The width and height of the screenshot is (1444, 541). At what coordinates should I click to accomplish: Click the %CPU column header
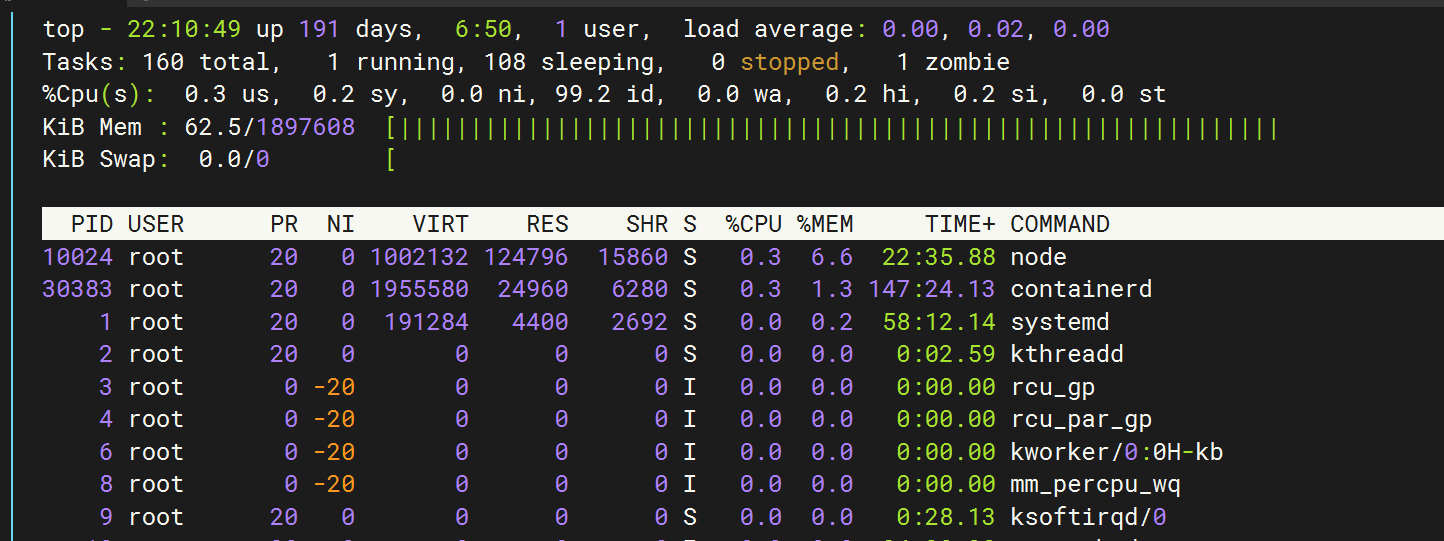[753, 224]
